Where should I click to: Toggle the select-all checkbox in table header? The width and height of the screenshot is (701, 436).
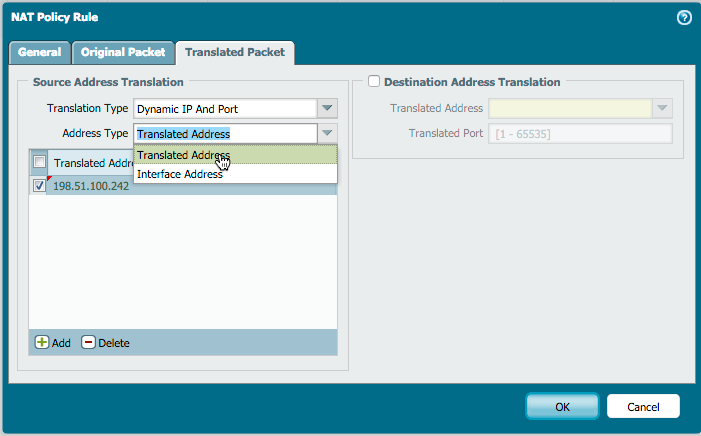click(39, 162)
